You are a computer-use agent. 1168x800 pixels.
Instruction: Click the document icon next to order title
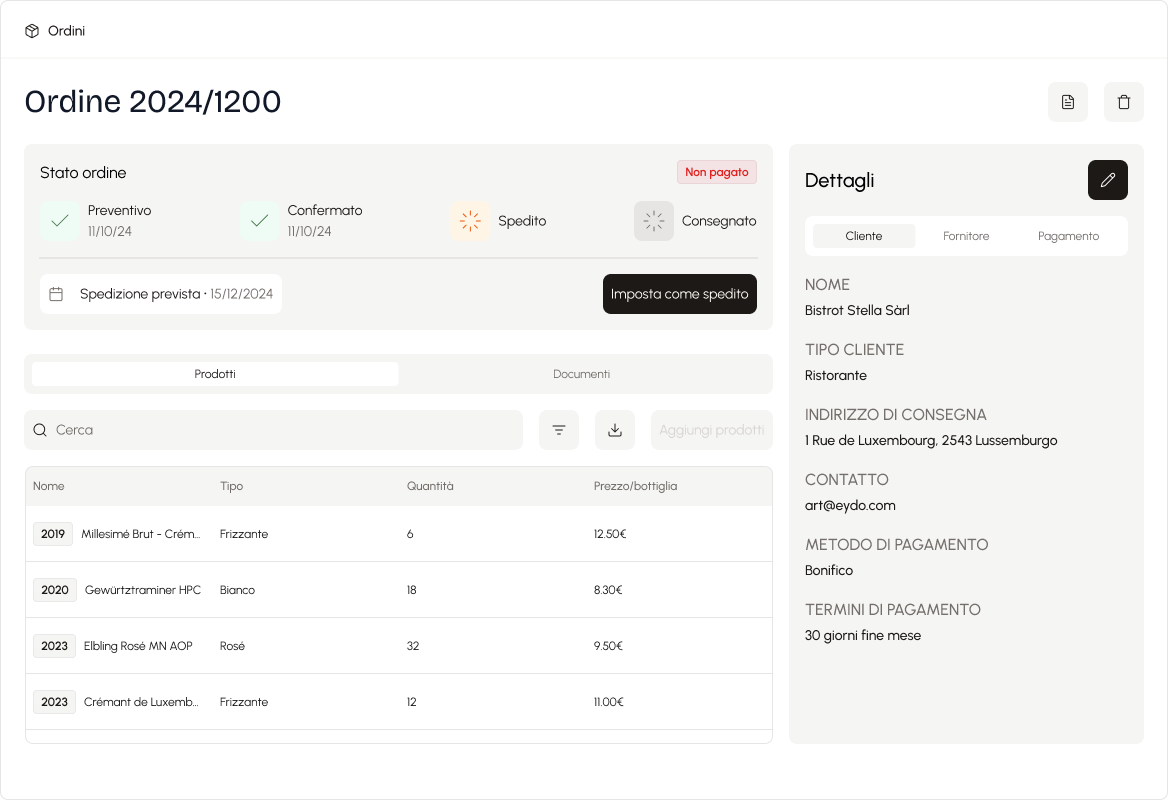[1068, 102]
